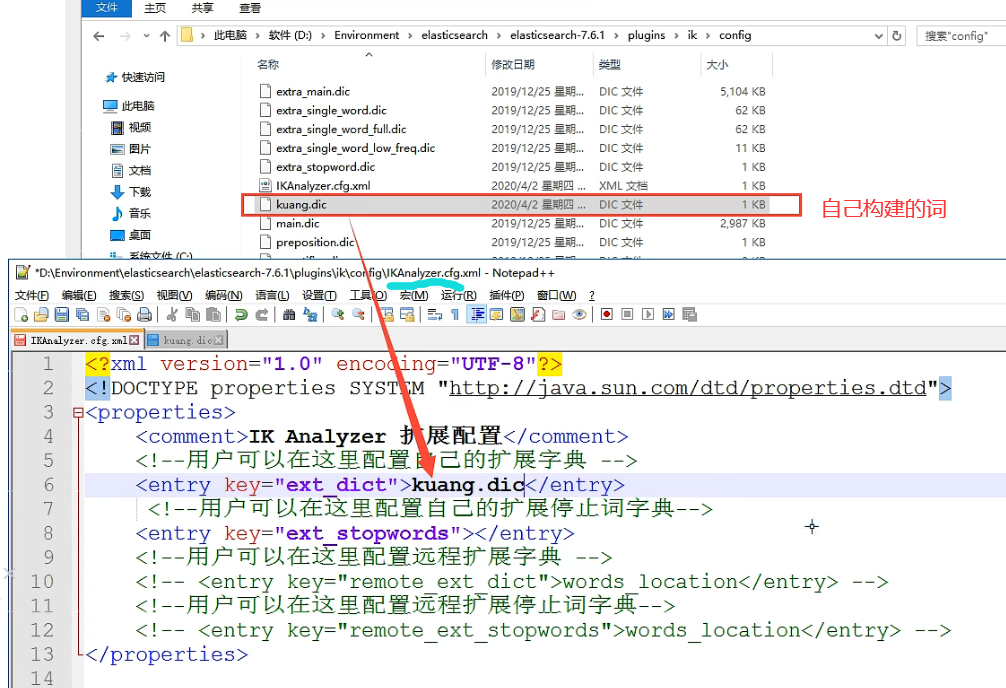Toggle file monitoring eye icon
The image size is (1006, 688).
pyautogui.click(x=579, y=314)
